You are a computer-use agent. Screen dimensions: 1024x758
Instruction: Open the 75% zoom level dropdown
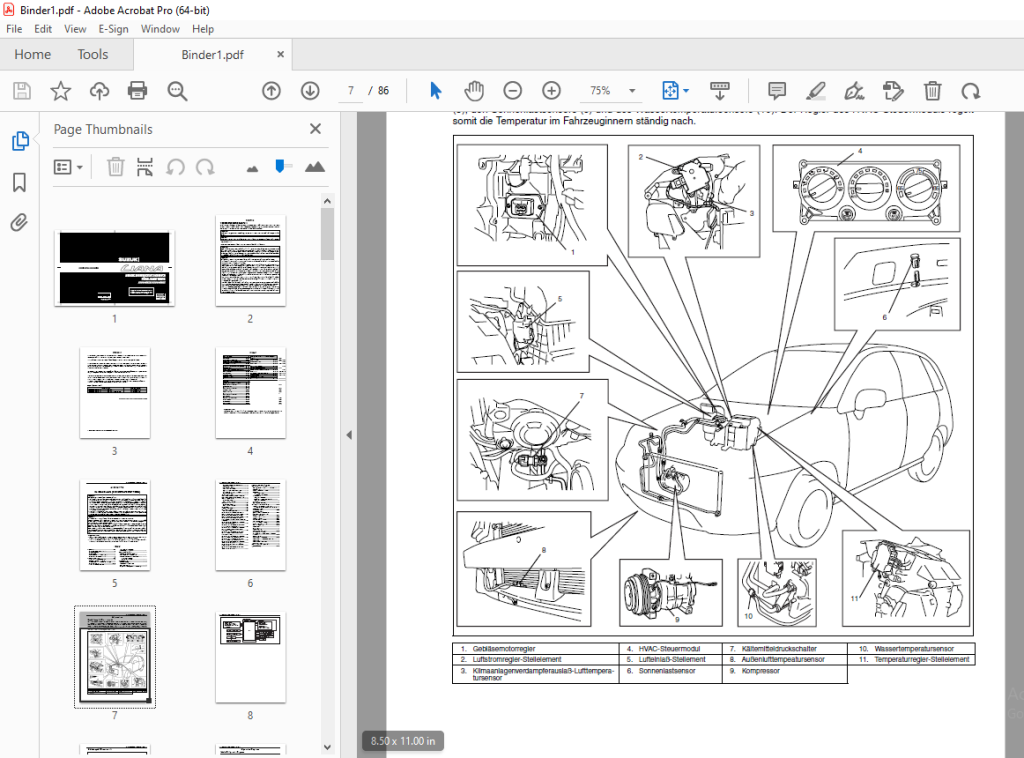click(632, 91)
